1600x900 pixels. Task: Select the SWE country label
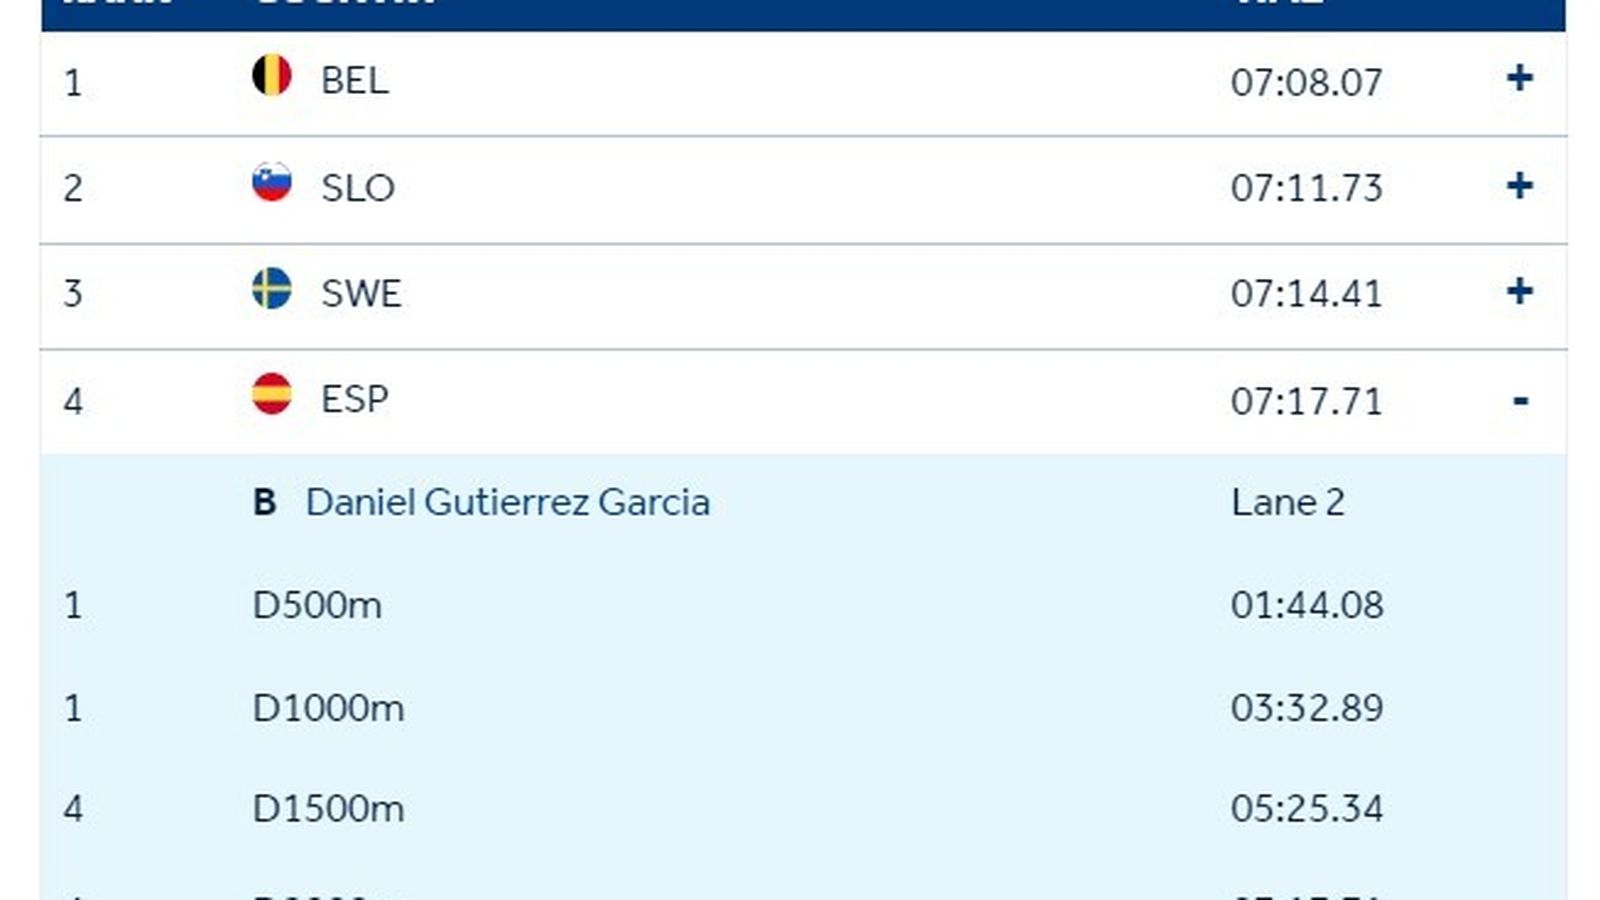361,294
